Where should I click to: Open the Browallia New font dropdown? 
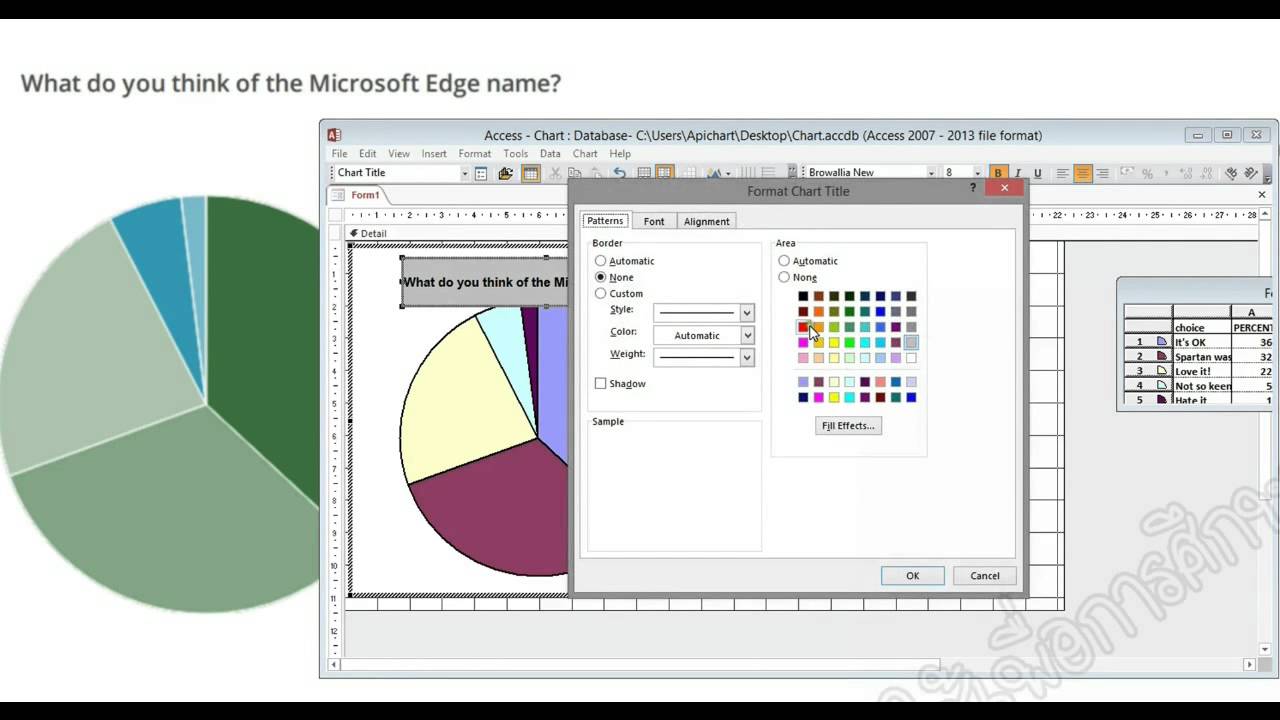coord(931,173)
